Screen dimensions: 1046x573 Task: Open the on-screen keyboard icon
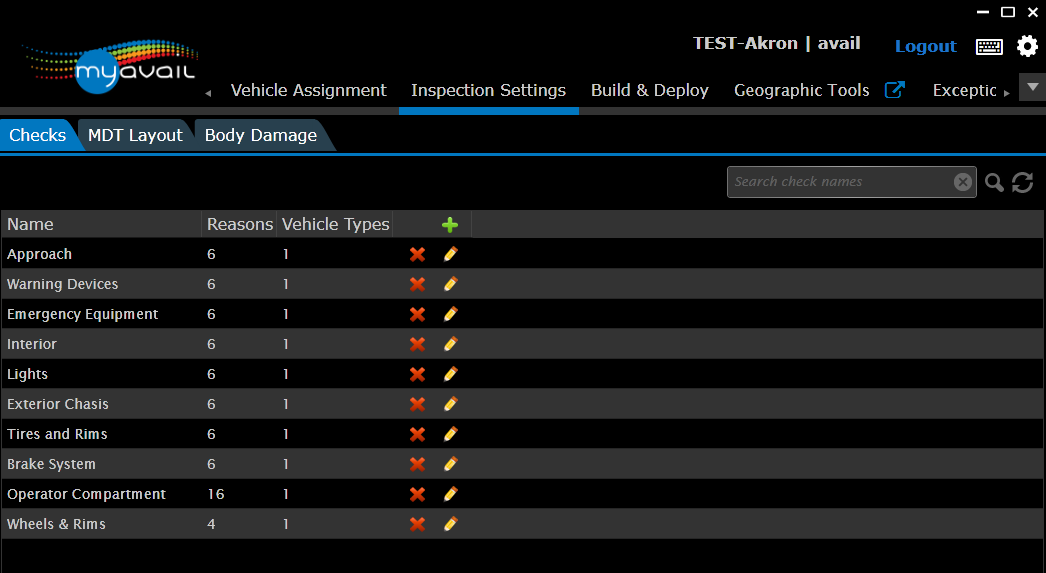[989, 46]
